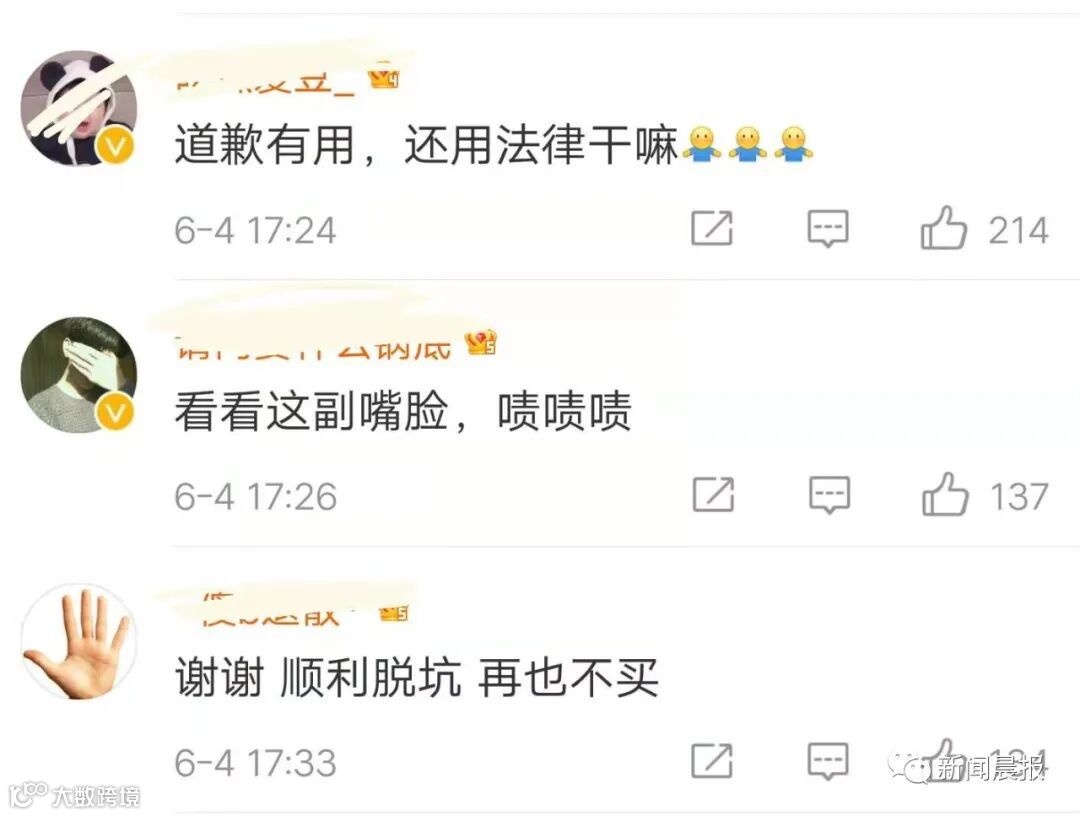The width and height of the screenshot is (1080, 816).
Task: Click crown badge beside second username
Action: 480,342
